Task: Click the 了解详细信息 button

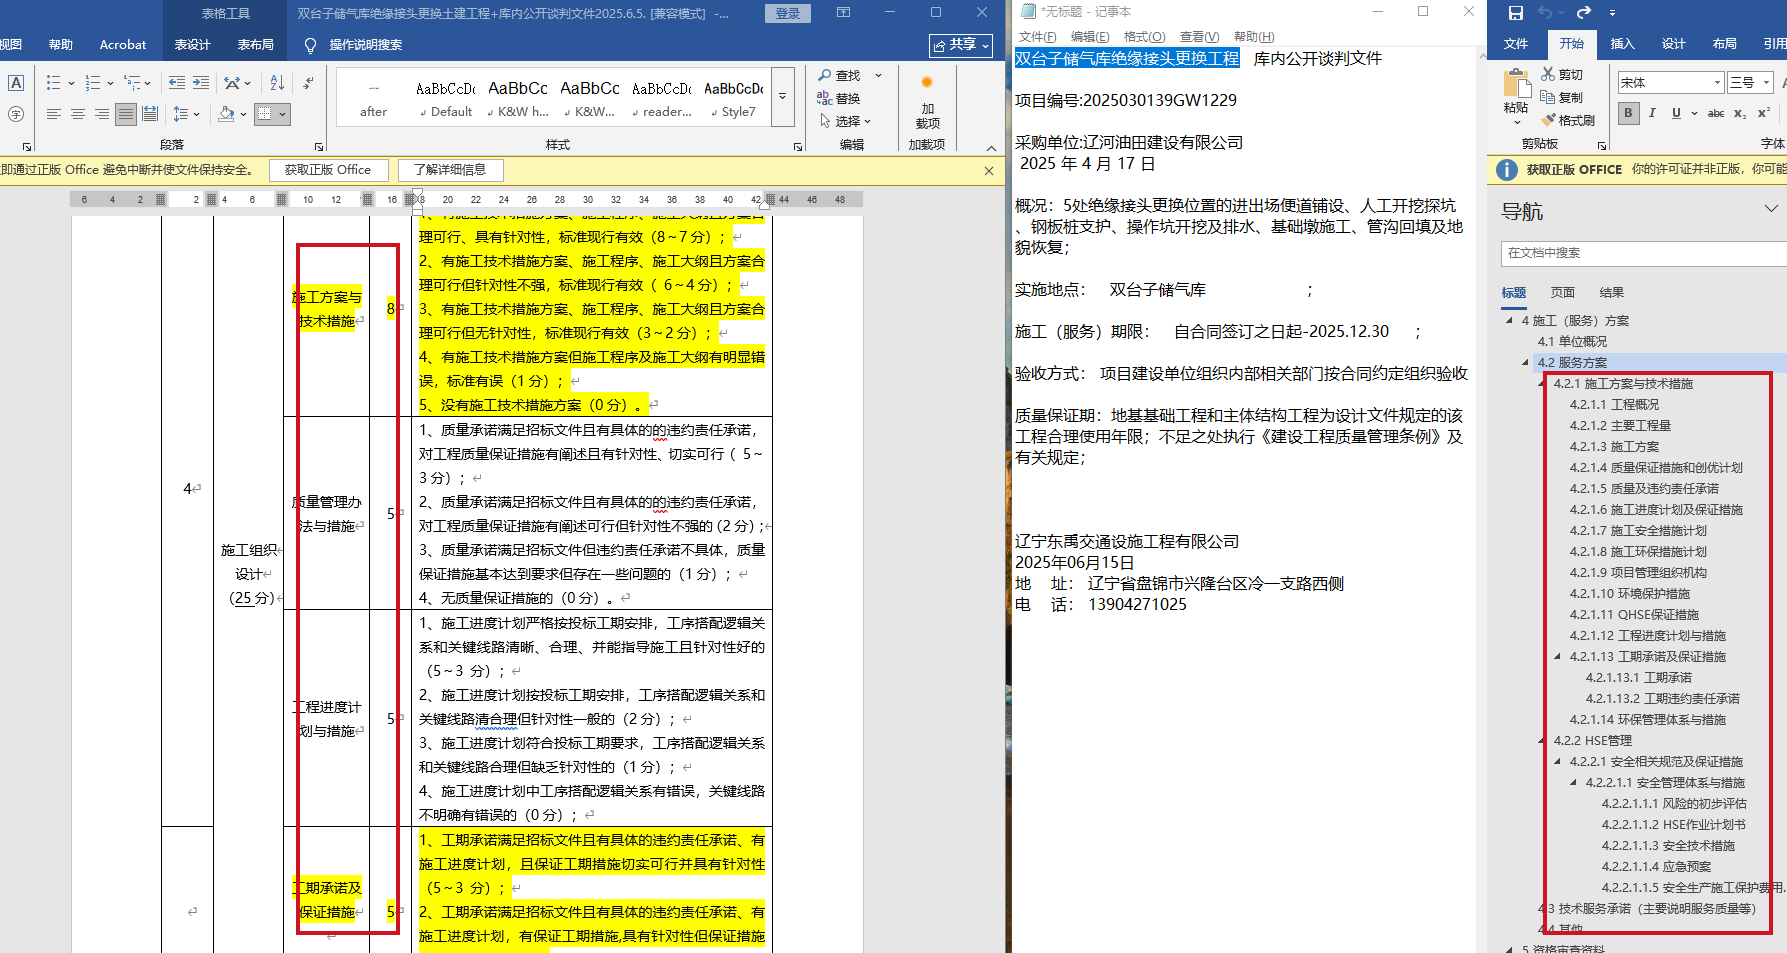Action: (x=450, y=170)
